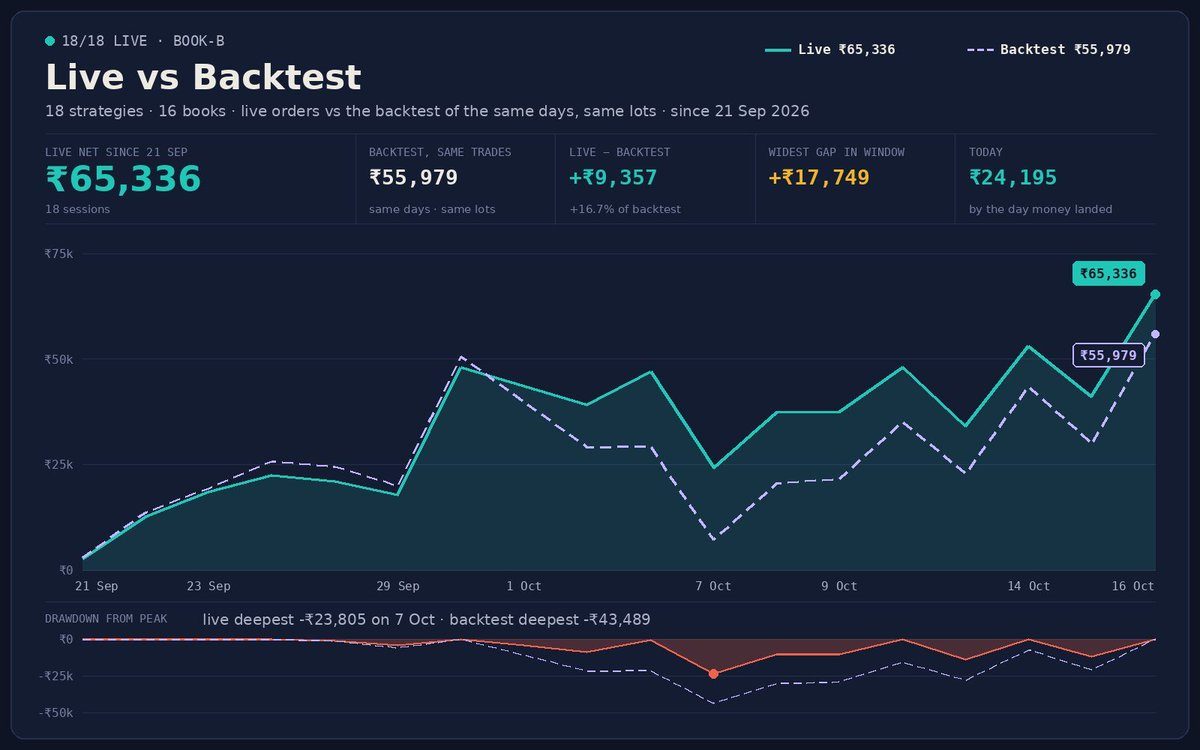Click the teal live line endpoint marker
The height and width of the screenshot is (750, 1200).
coord(1155,294)
